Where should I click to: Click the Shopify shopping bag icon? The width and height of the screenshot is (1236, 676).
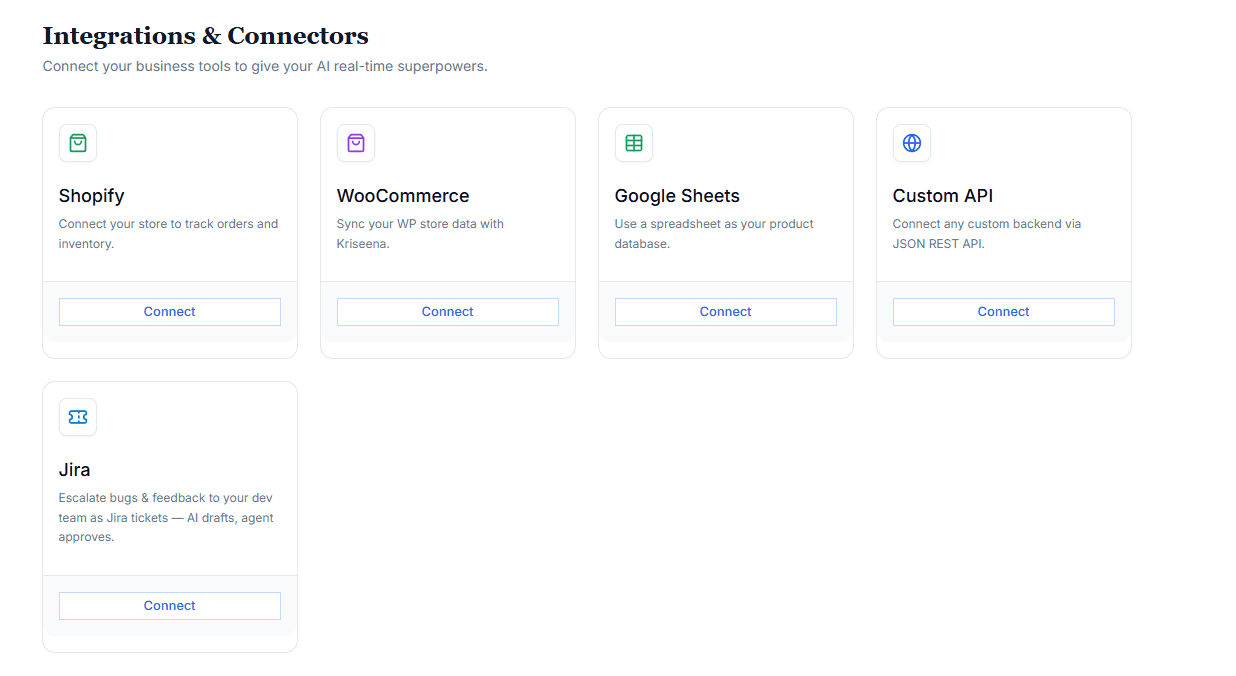tap(78, 143)
